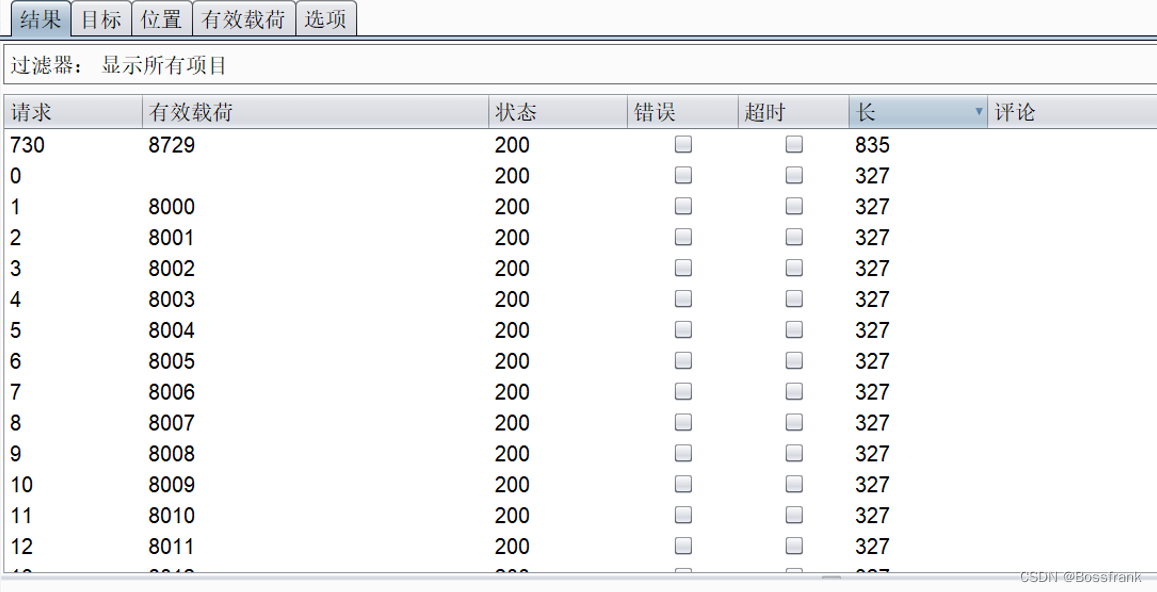Click length 327 in payload 8009 row
The height and width of the screenshot is (592, 1157).
872,484
